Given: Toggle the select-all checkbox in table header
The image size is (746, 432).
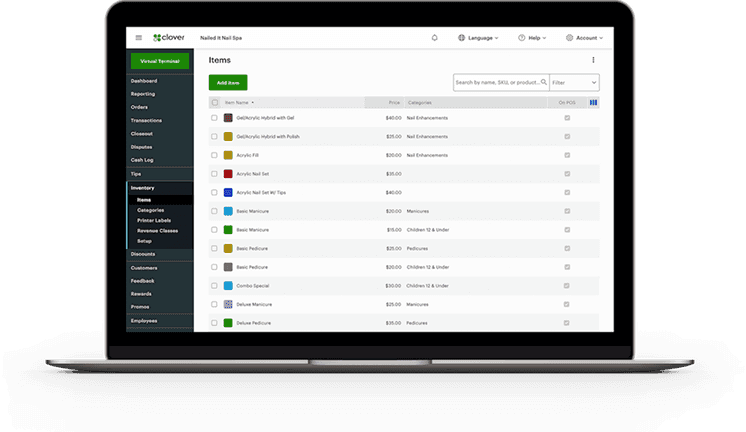Looking at the screenshot, I should coord(214,102).
